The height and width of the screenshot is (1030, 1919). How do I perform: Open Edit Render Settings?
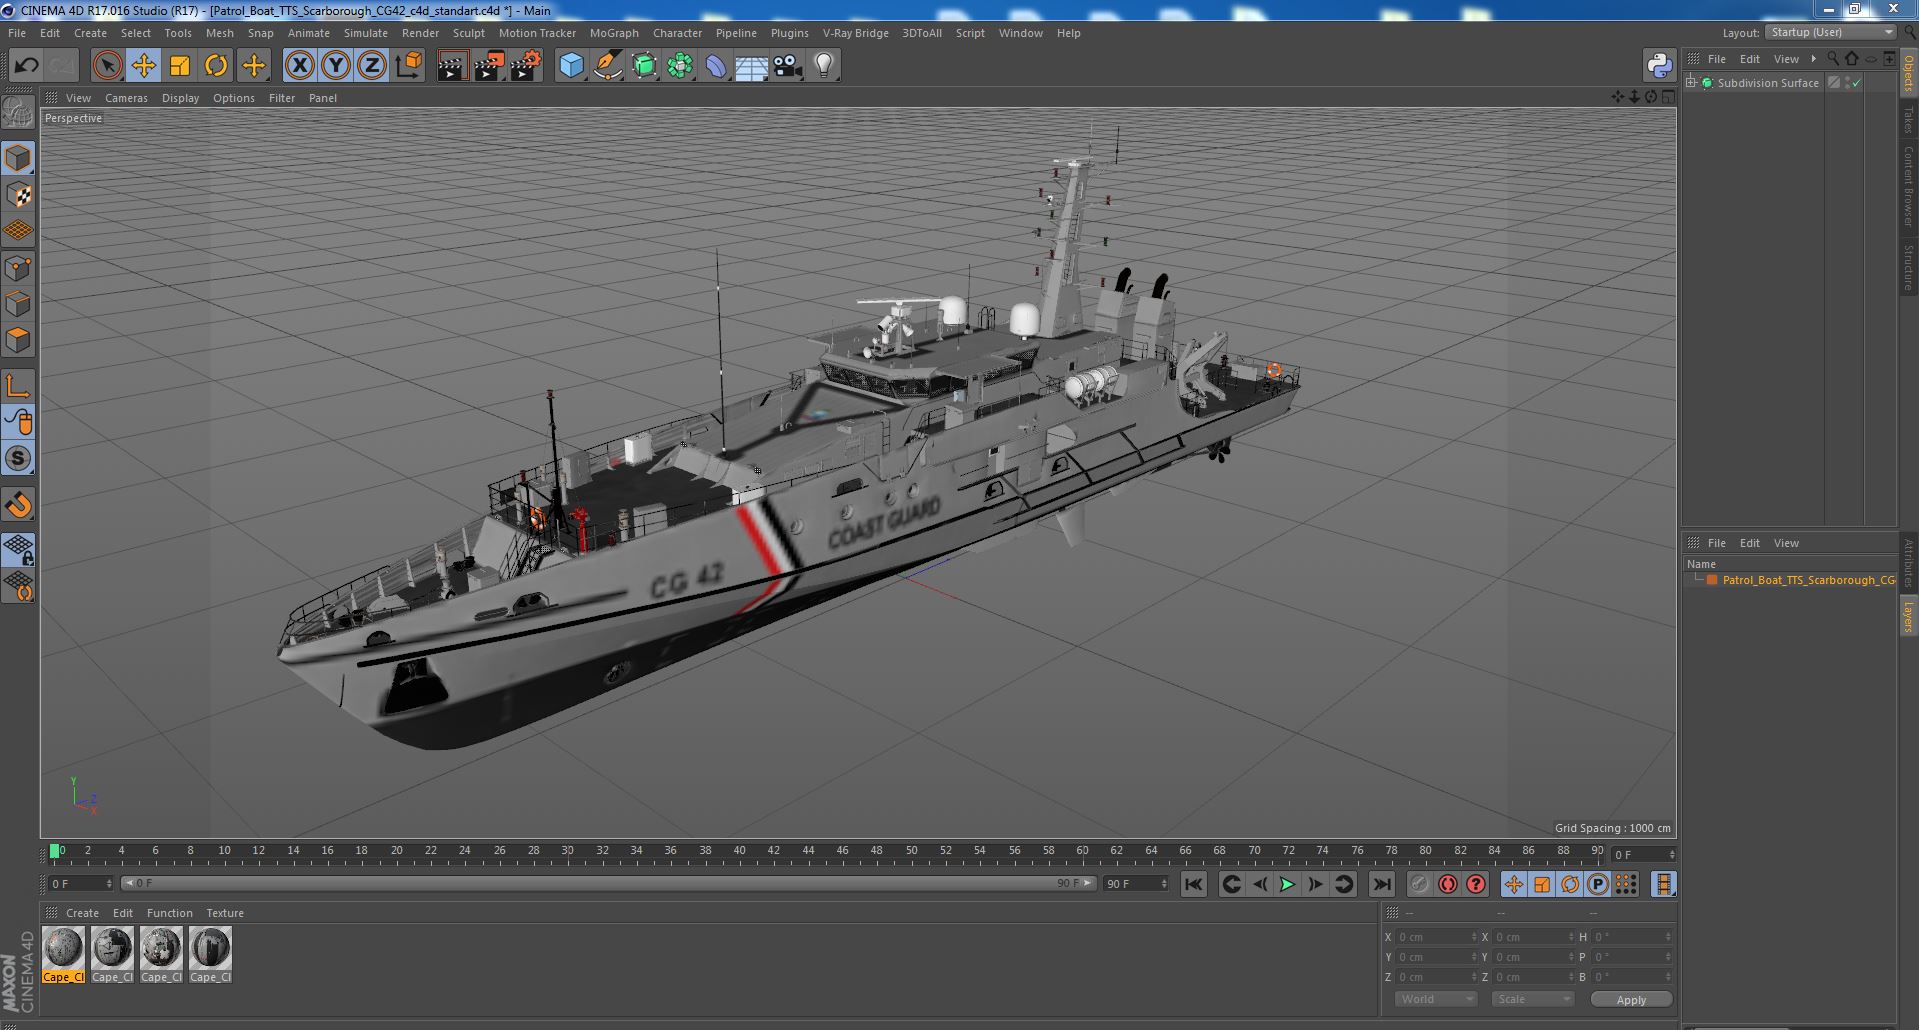click(526, 66)
